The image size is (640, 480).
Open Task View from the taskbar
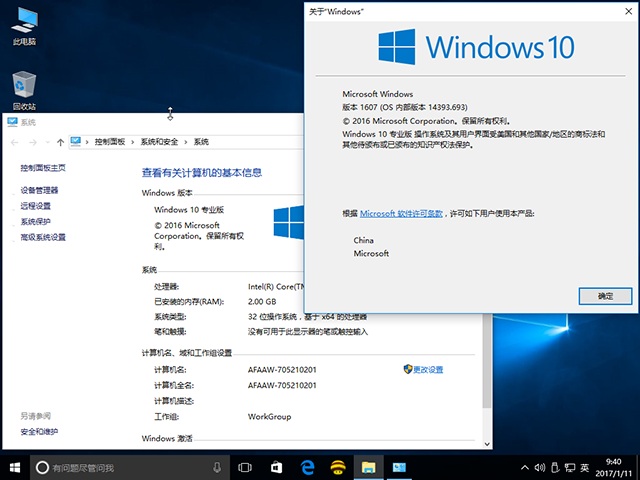245,467
